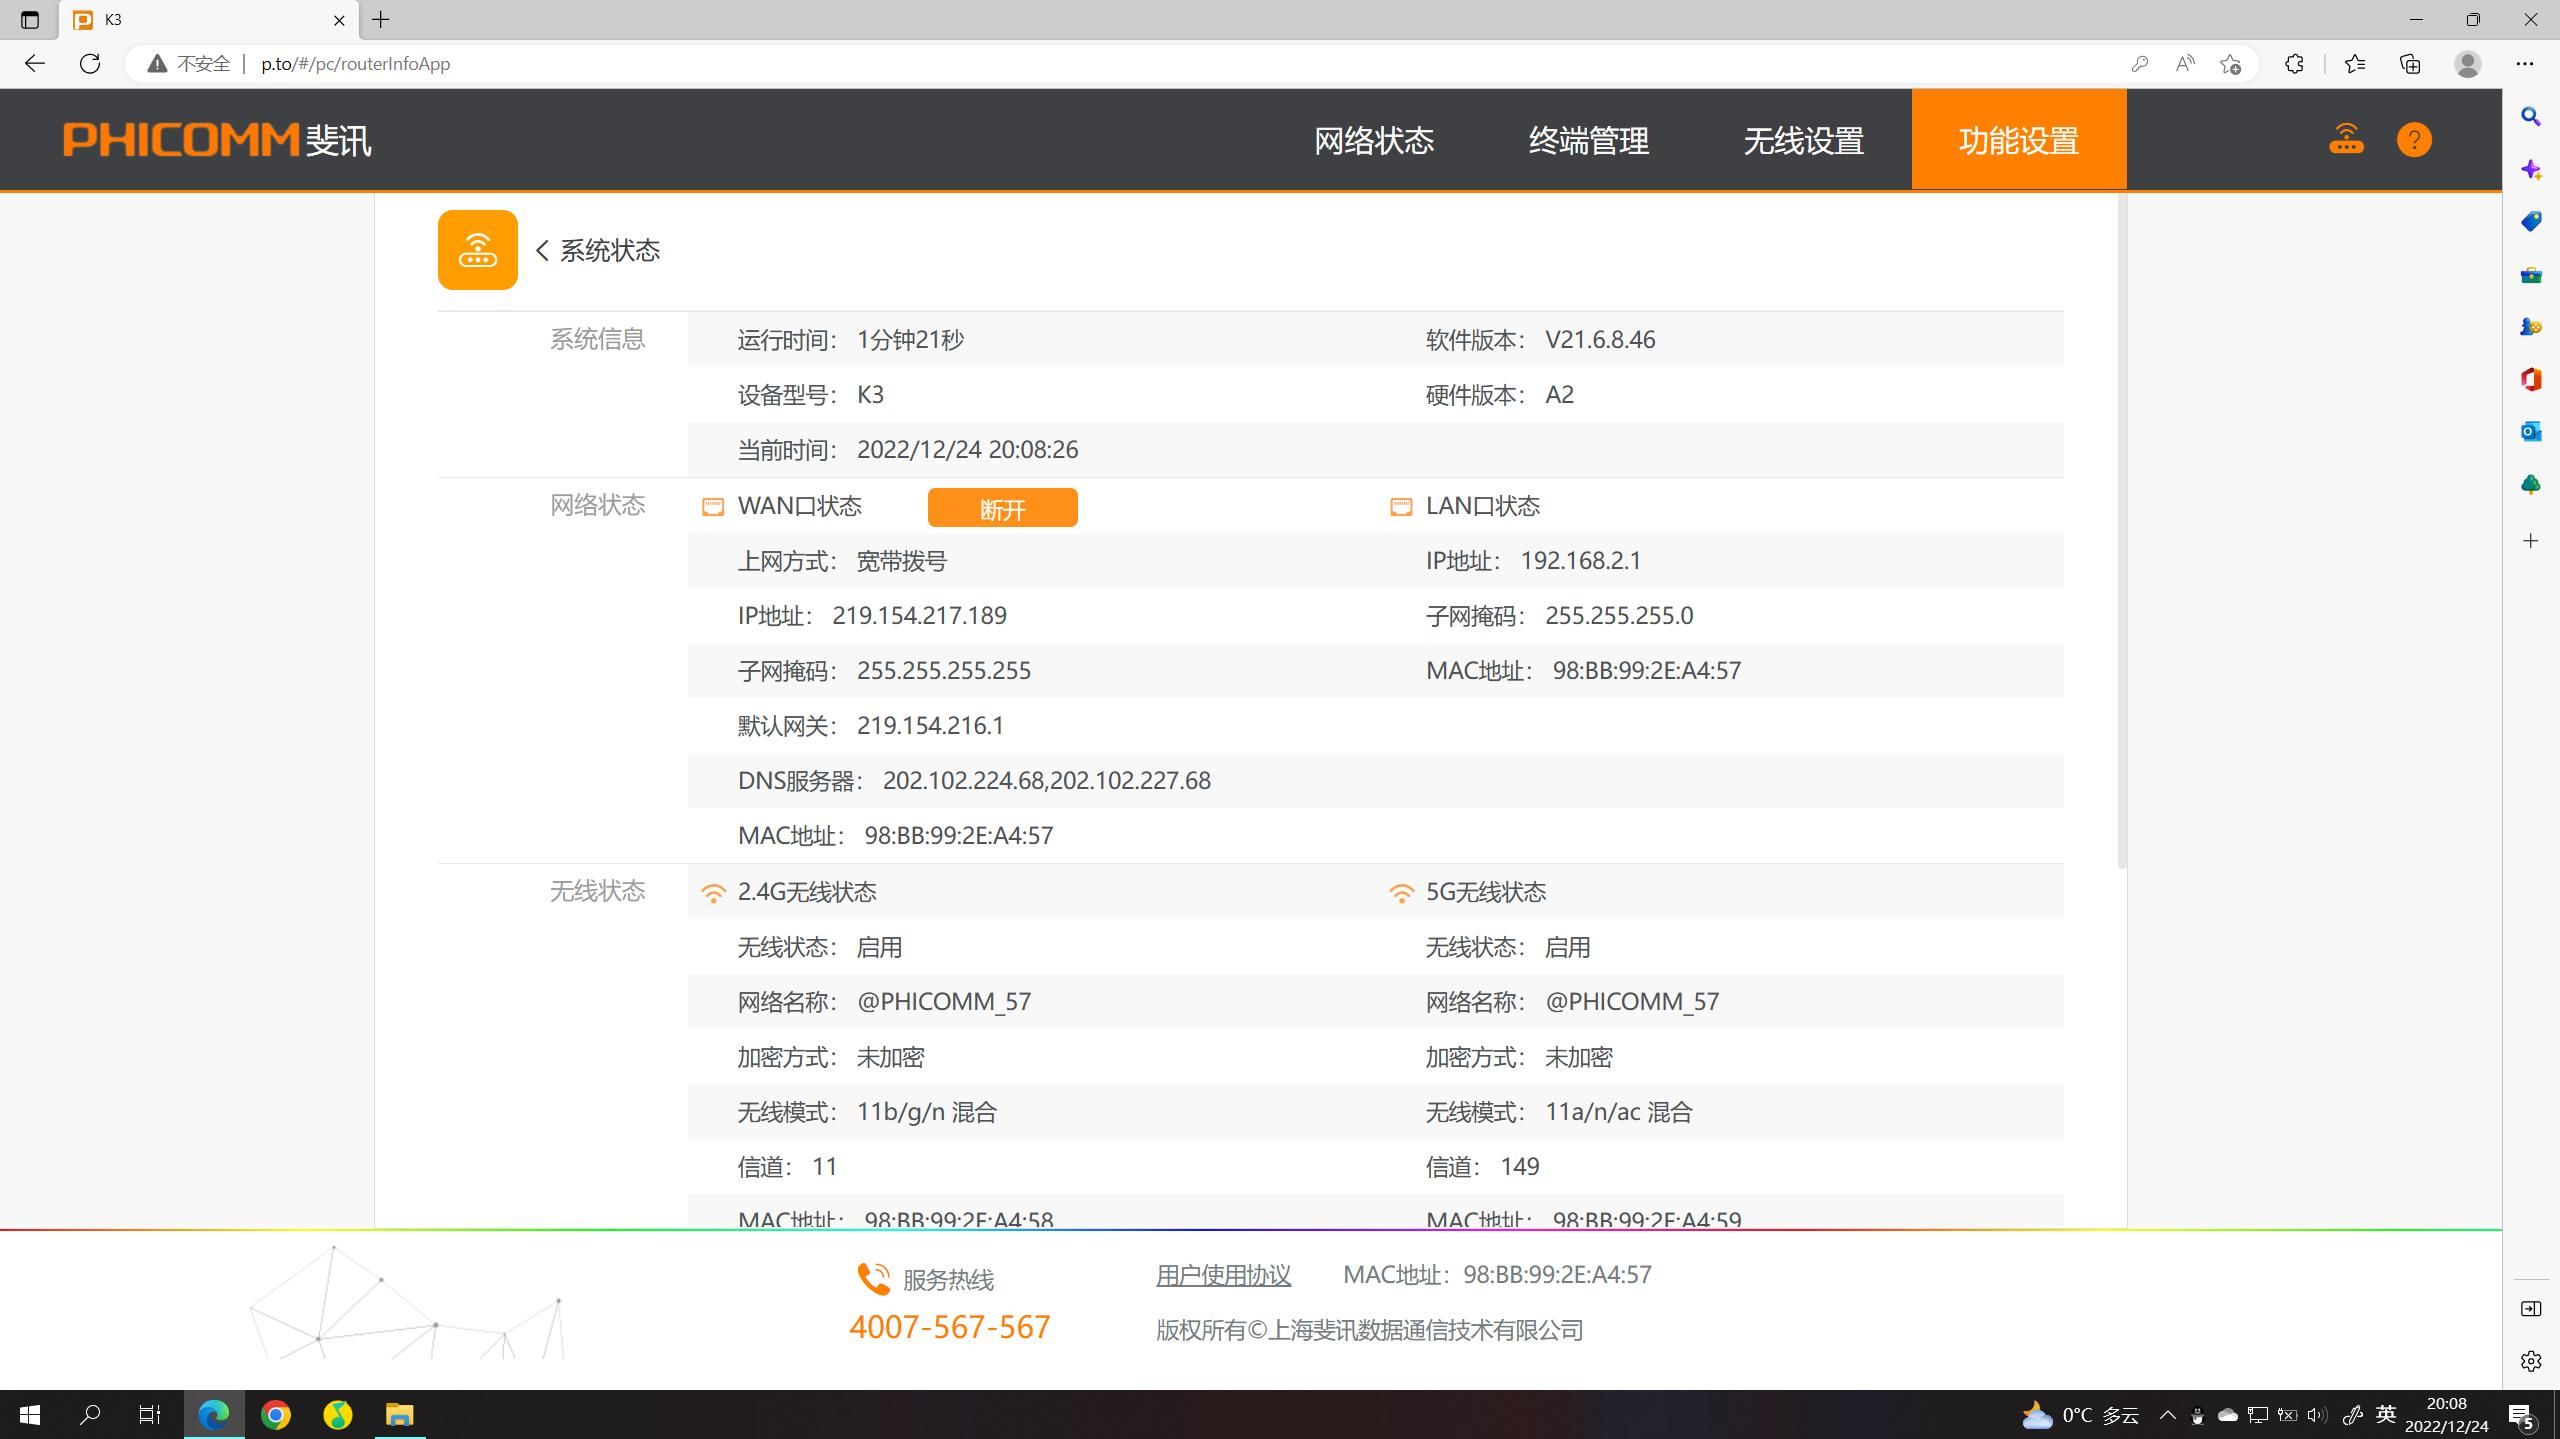The width and height of the screenshot is (2560, 1439).
Task: Click WAN IP address 219.154.217.189
Action: [919, 615]
